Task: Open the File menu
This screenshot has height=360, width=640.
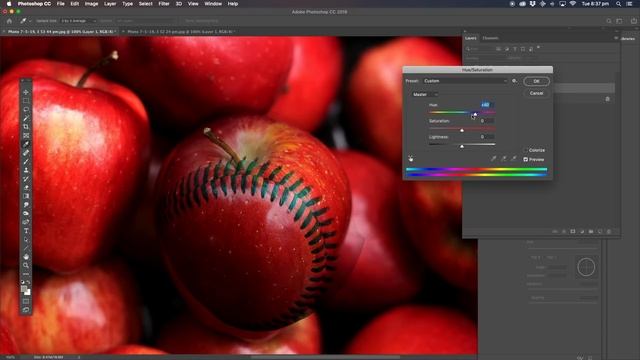Action: tap(60, 4)
